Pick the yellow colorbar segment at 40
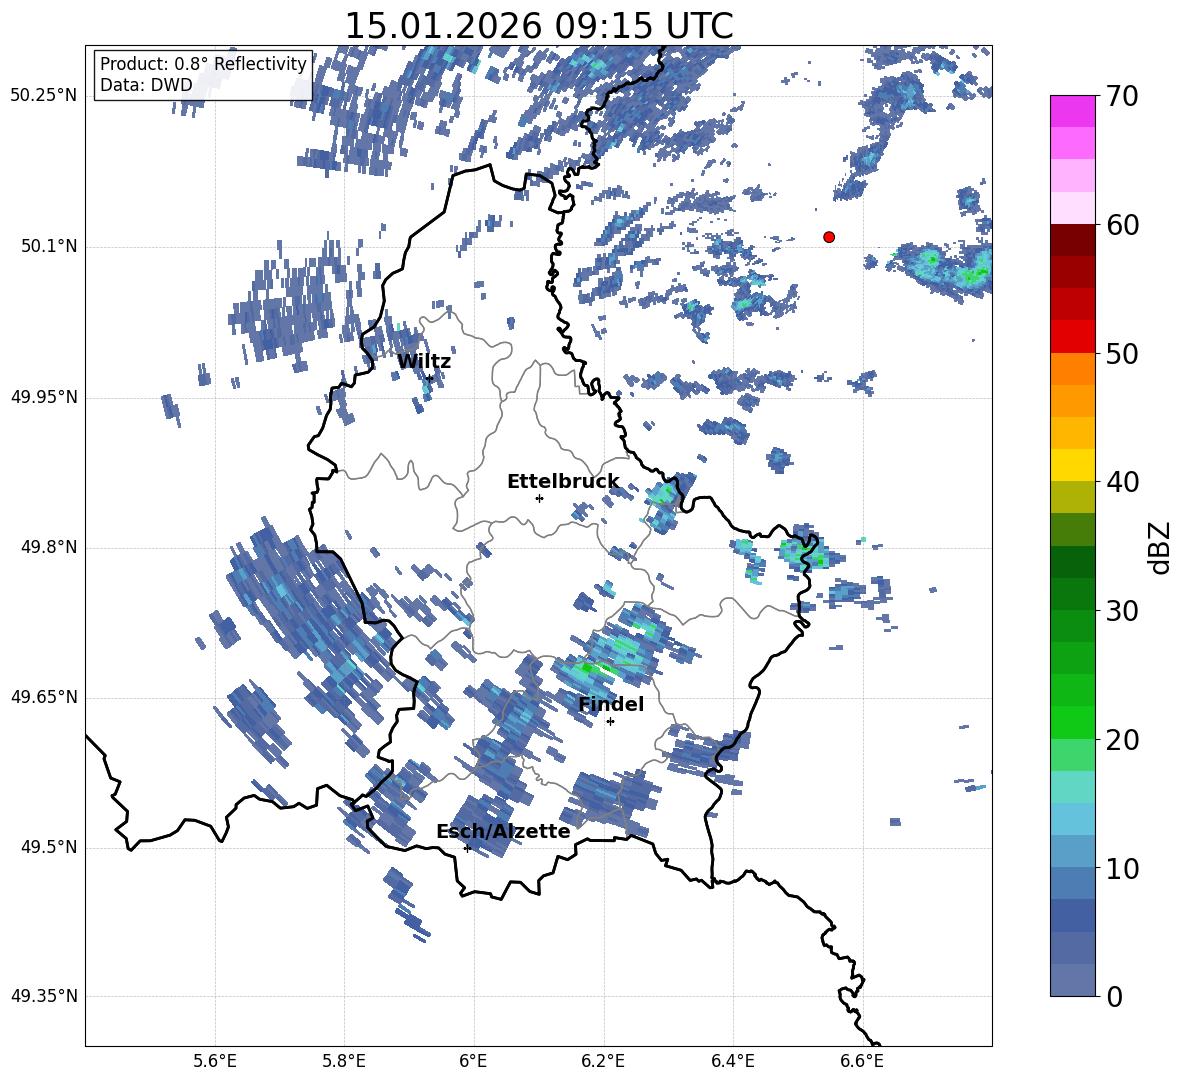This screenshot has width=1184, height=1081. pyautogui.click(x=1072, y=465)
